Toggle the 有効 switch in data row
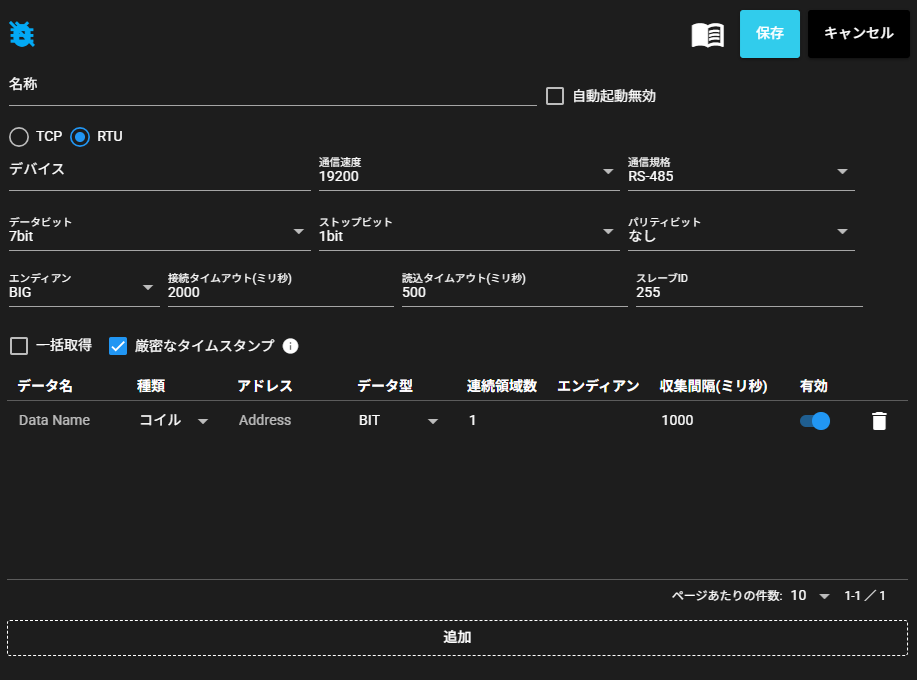Image resolution: width=917 pixels, height=680 pixels. click(815, 421)
